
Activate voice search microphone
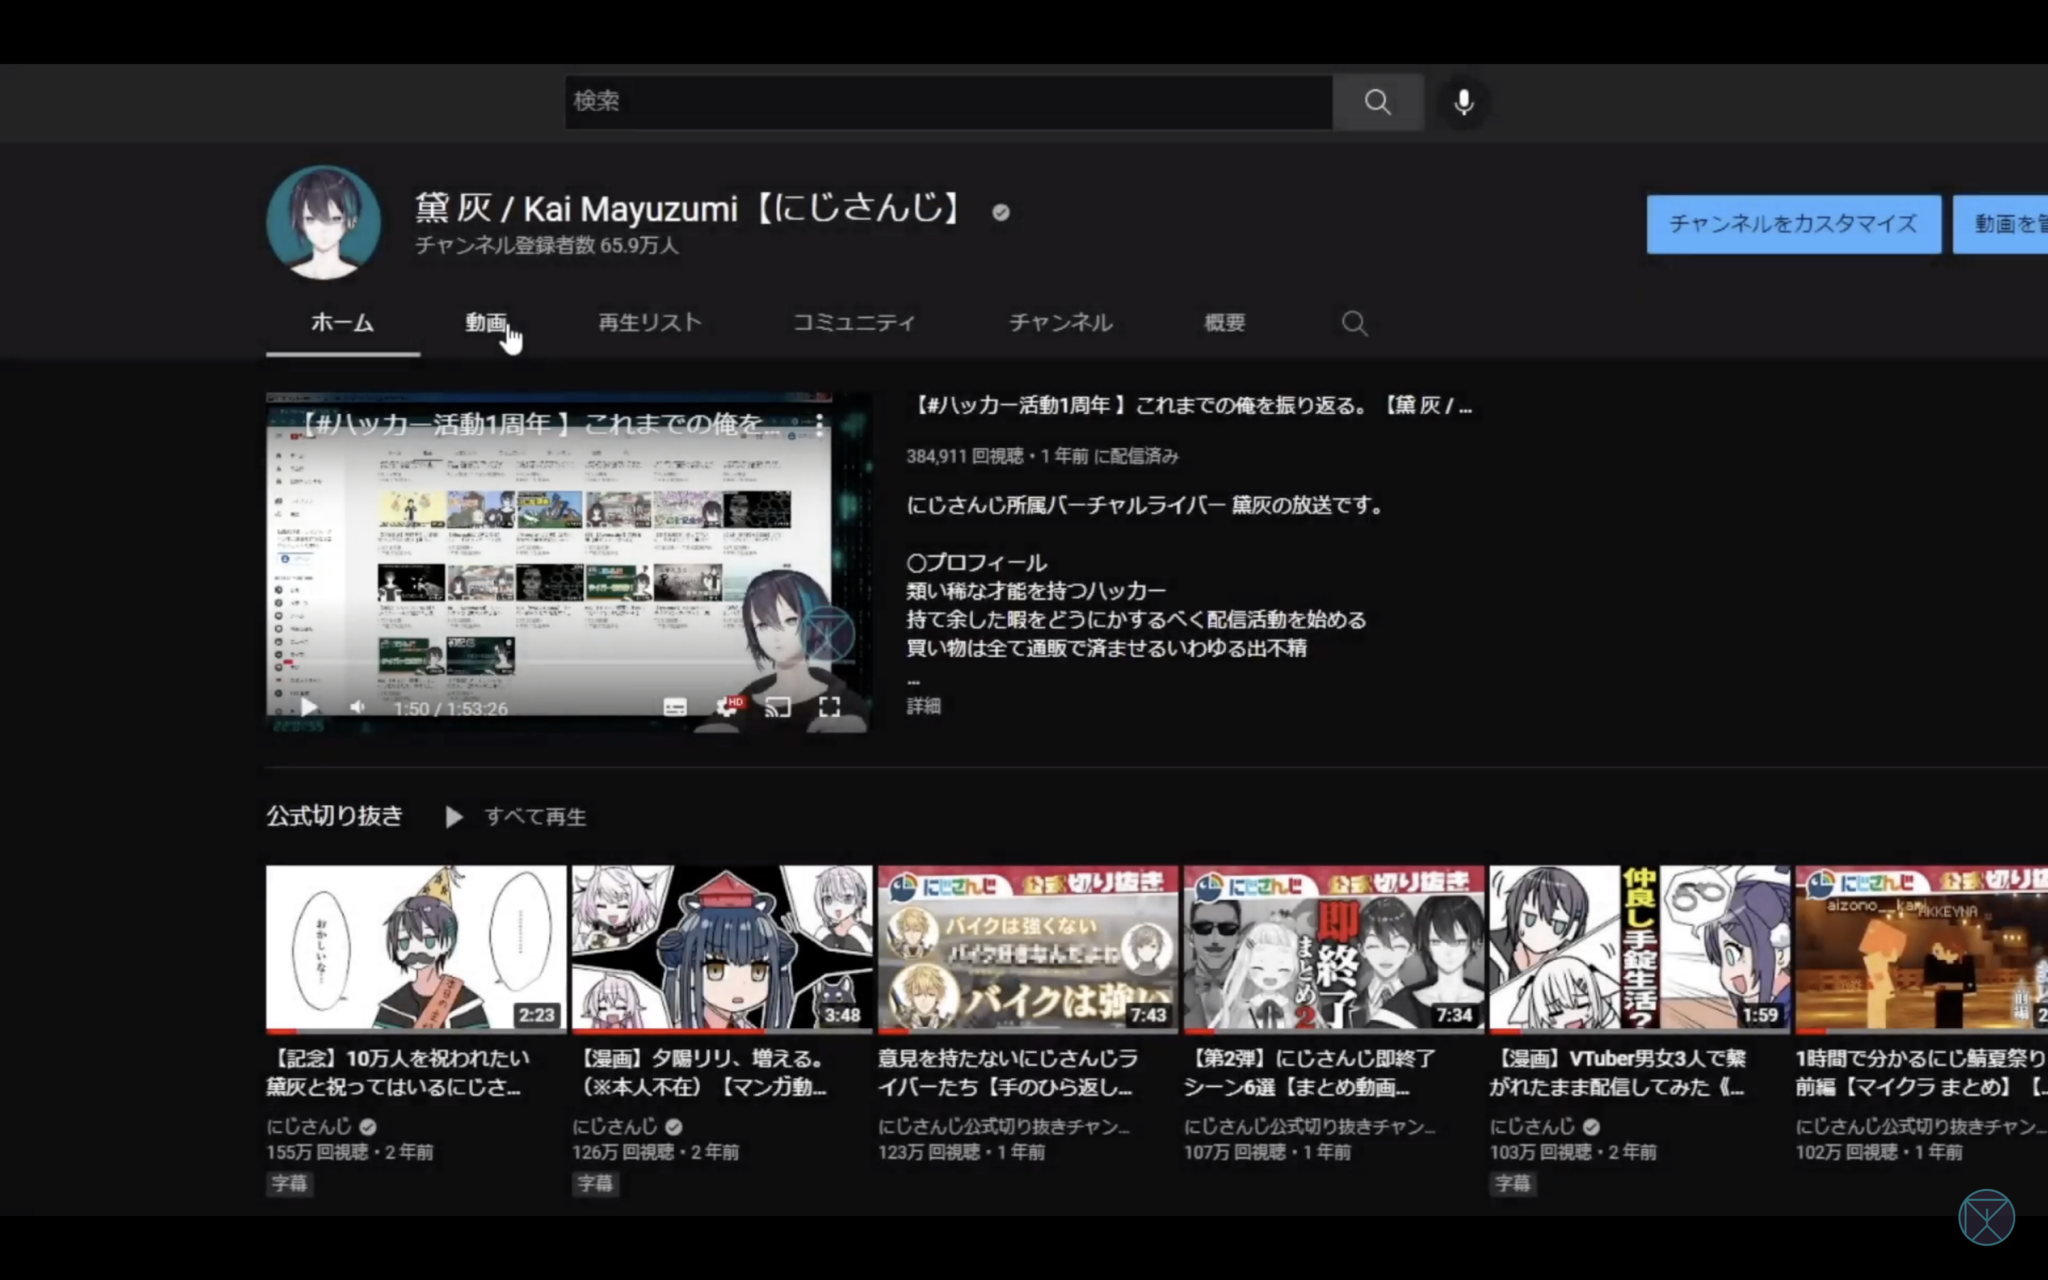(x=1463, y=101)
